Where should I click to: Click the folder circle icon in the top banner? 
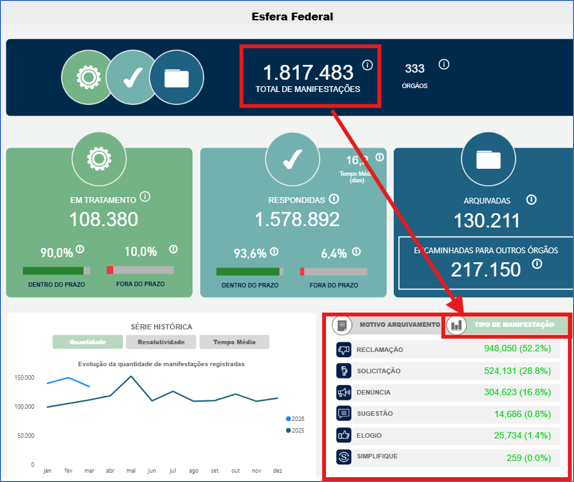(177, 77)
